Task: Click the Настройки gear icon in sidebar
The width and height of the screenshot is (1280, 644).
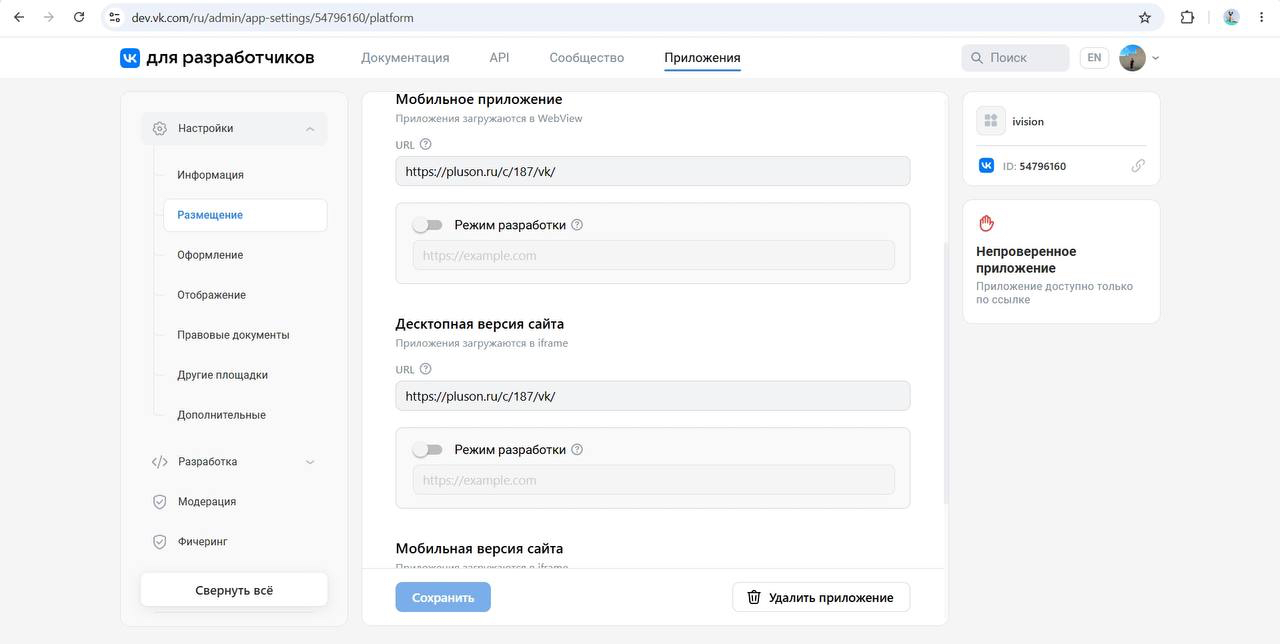Action: coord(160,128)
